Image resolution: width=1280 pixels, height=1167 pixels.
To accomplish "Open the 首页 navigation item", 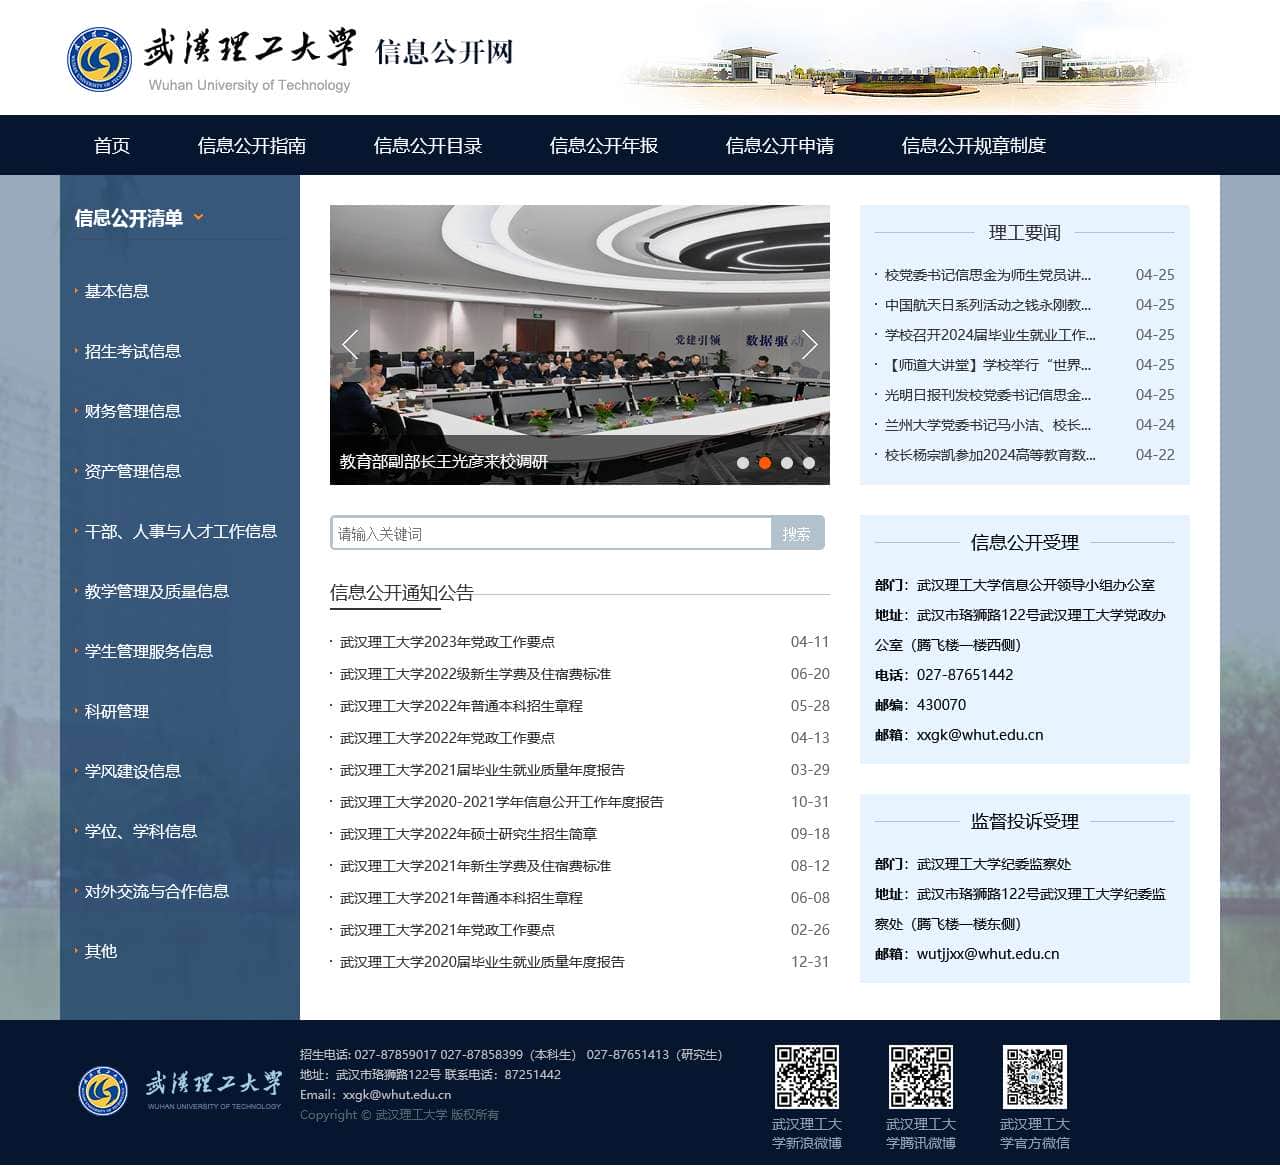I will tap(112, 145).
